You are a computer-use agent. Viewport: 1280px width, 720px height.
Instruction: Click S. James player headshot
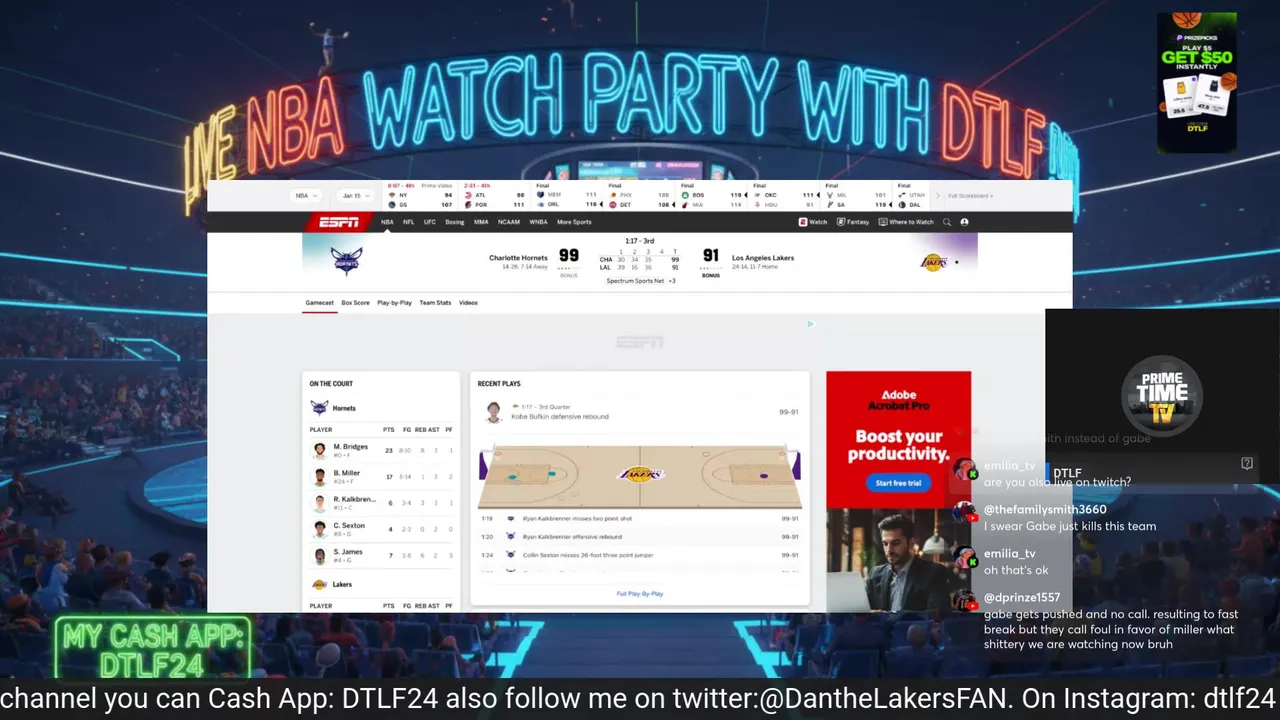click(x=319, y=554)
